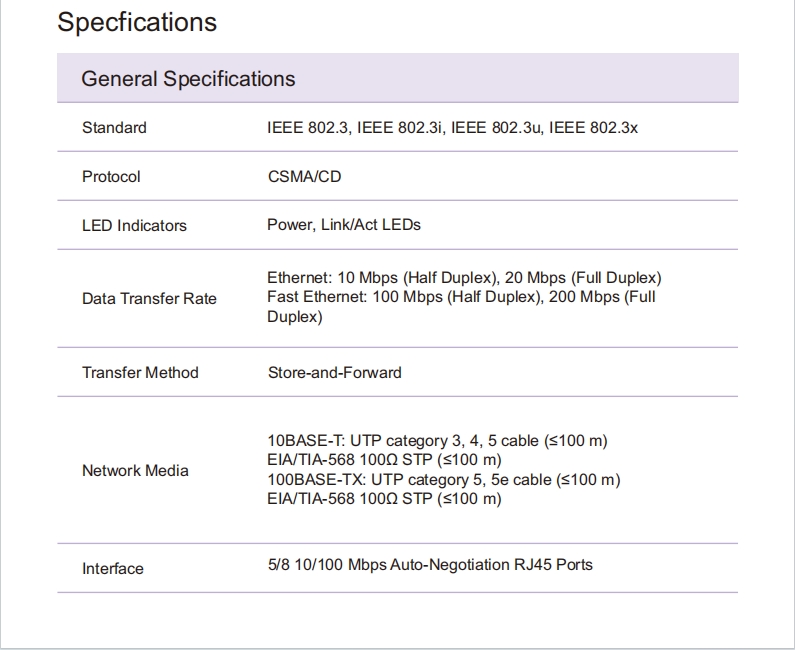795x650 pixels.
Task: Click the LED Indicators label
Action: [134, 226]
